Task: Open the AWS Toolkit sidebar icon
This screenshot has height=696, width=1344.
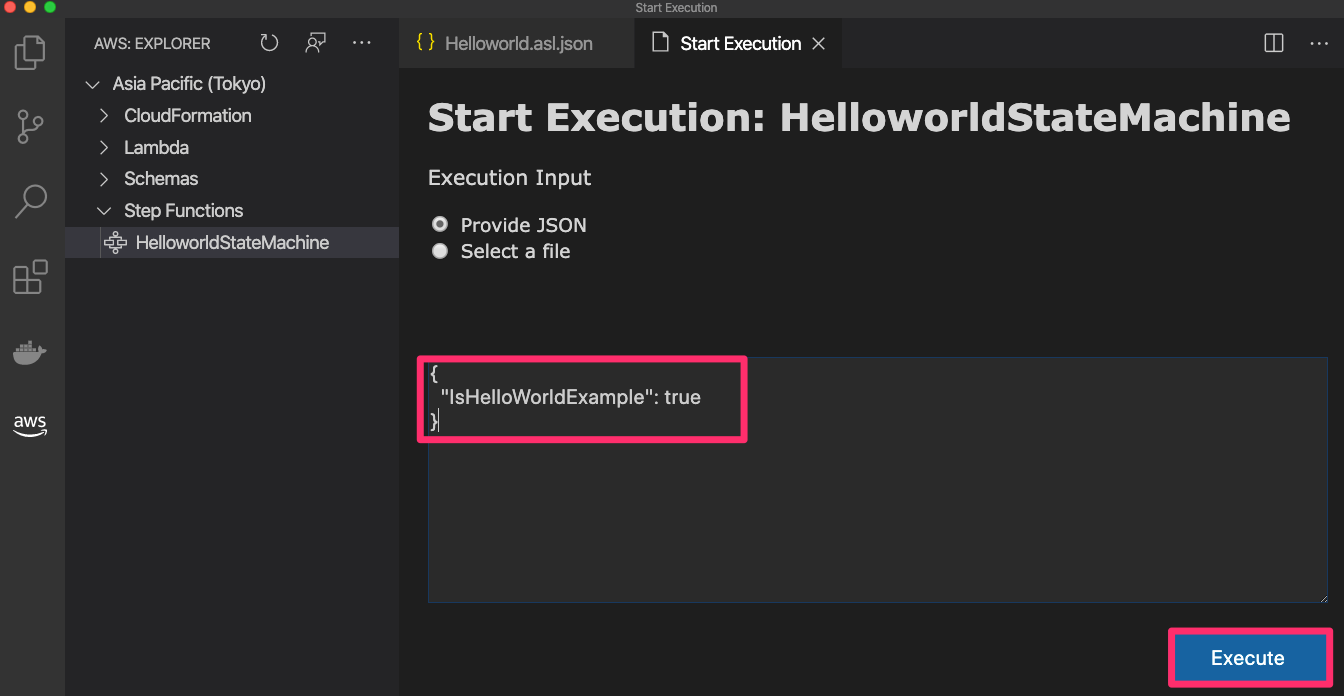Action: (30, 425)
